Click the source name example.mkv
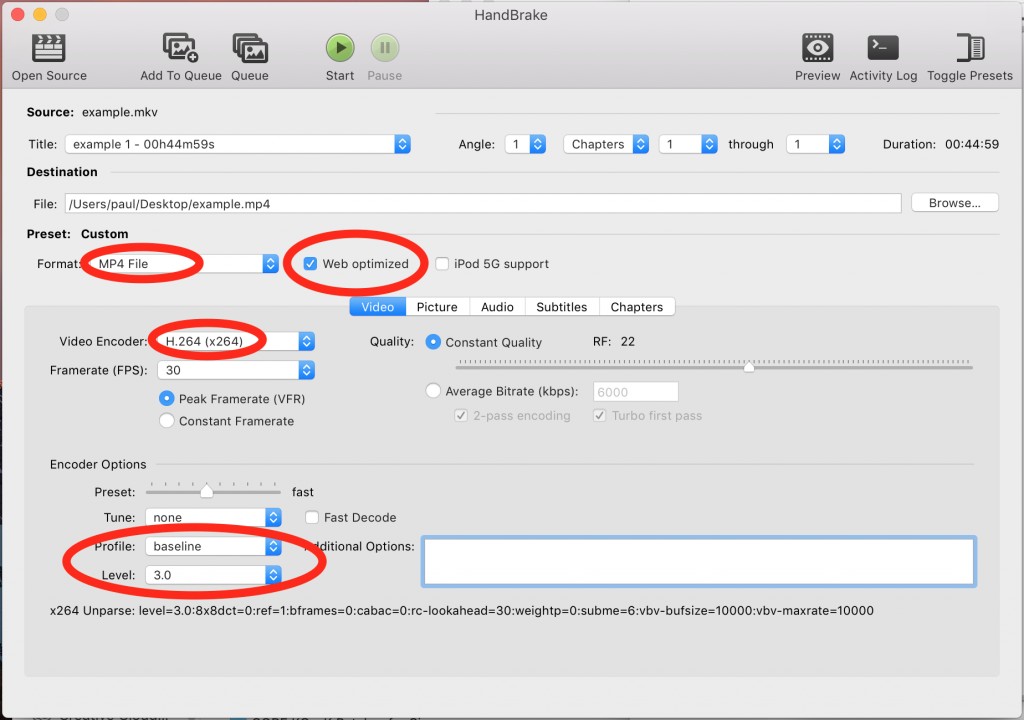Screen dimensions: 1024x720 [120, 112]
